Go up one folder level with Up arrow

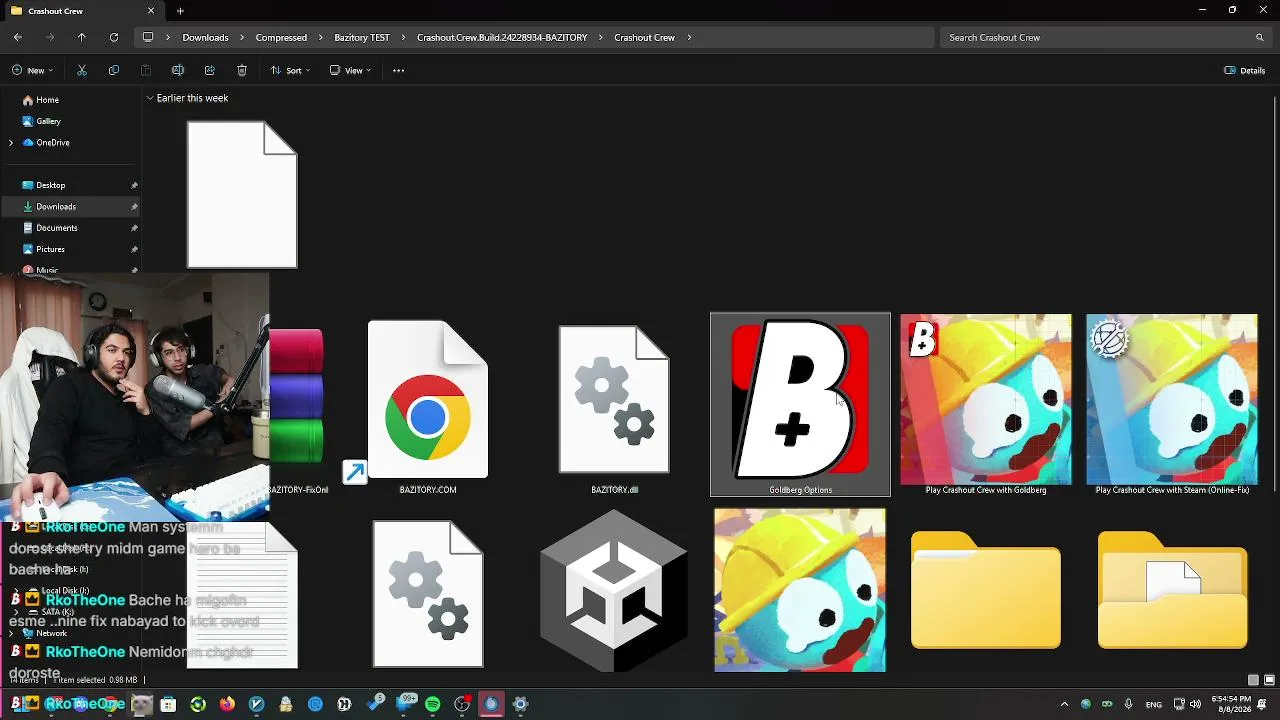(x=82, y=37)
